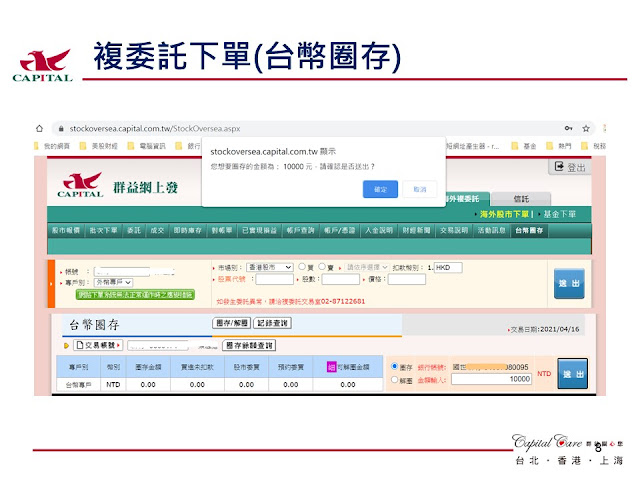Screen dimensions: 640x480
Task: Click the 帳號 input field
Action: coord(122,271)
